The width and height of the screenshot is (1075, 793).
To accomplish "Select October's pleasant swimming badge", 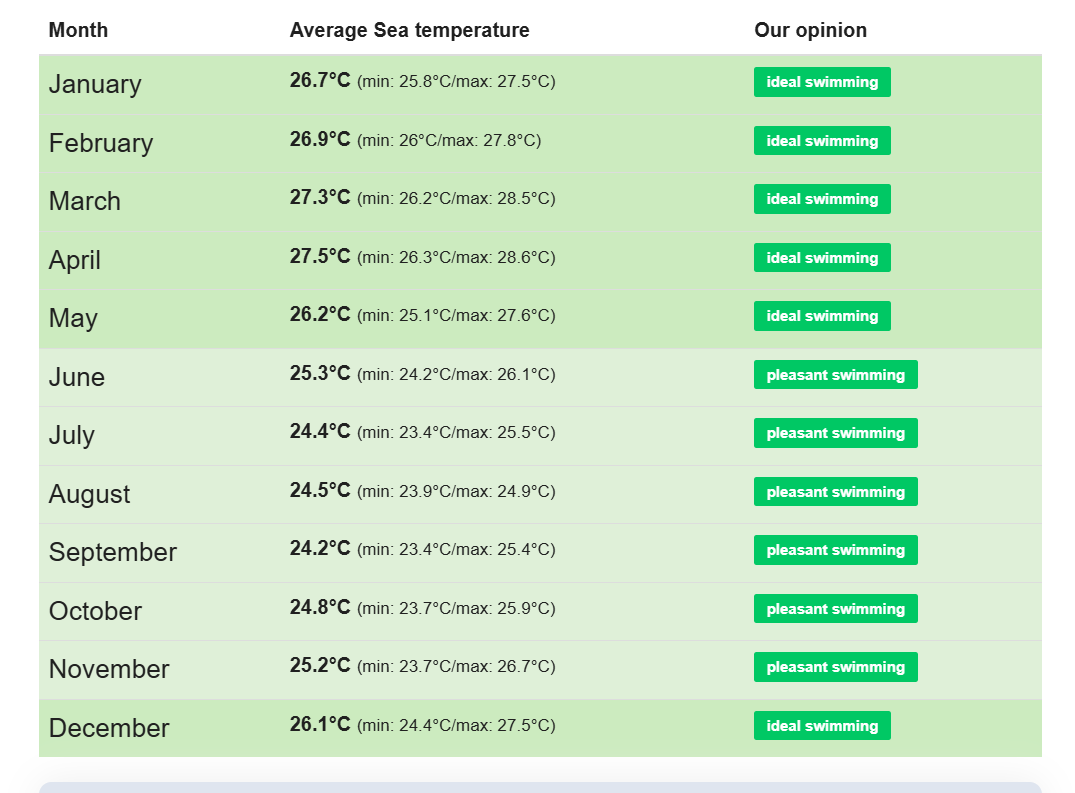I will point(836,609).
